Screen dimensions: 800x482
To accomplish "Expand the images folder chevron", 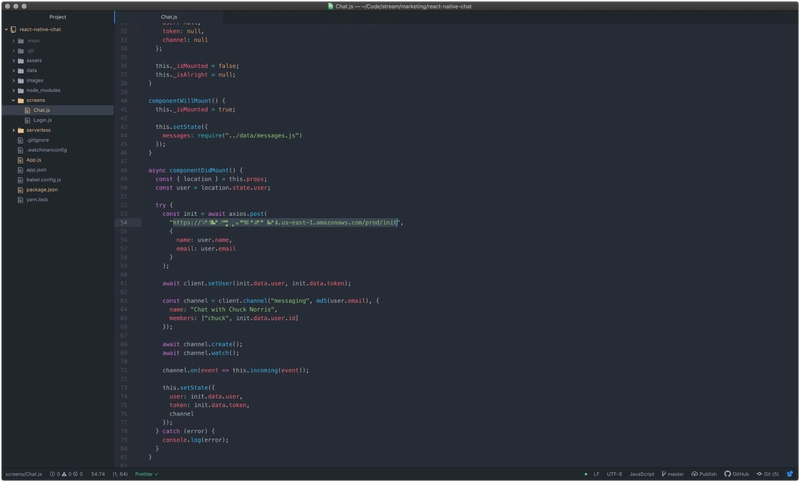I will [x=14, y=81].
